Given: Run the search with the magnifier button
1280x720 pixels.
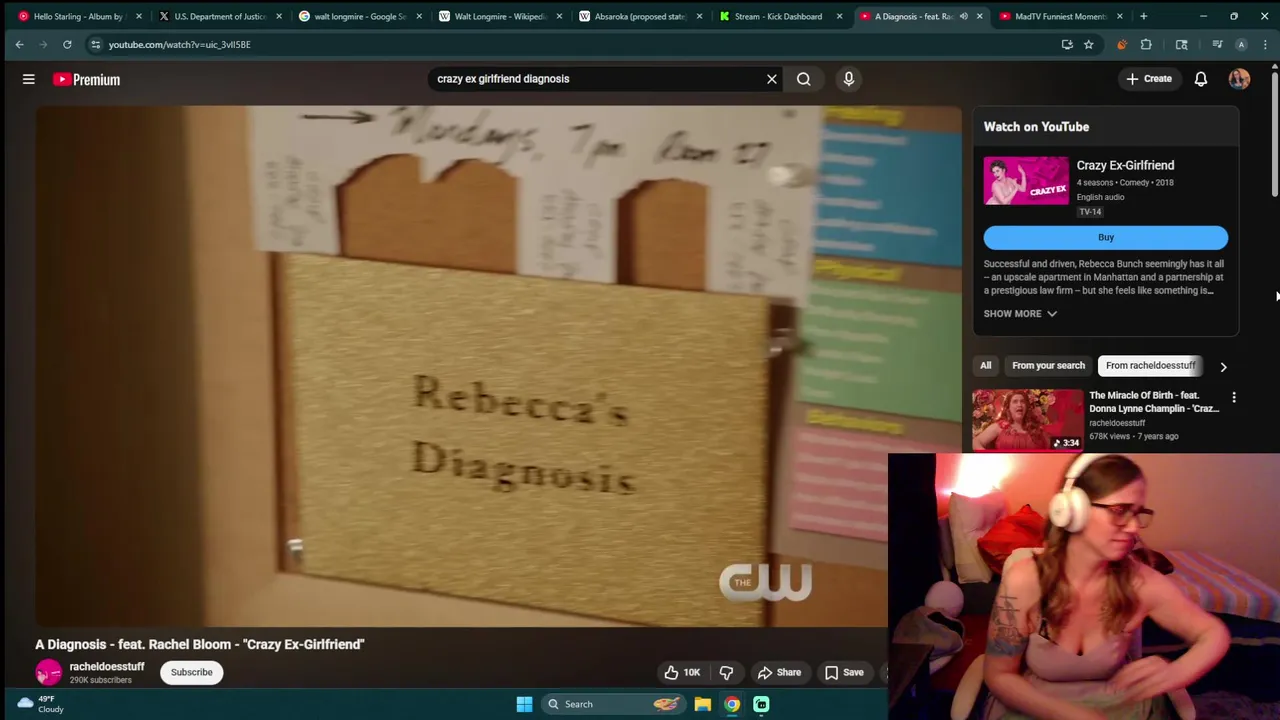Looking at the screenshot, I should click(x=804, y=79).
